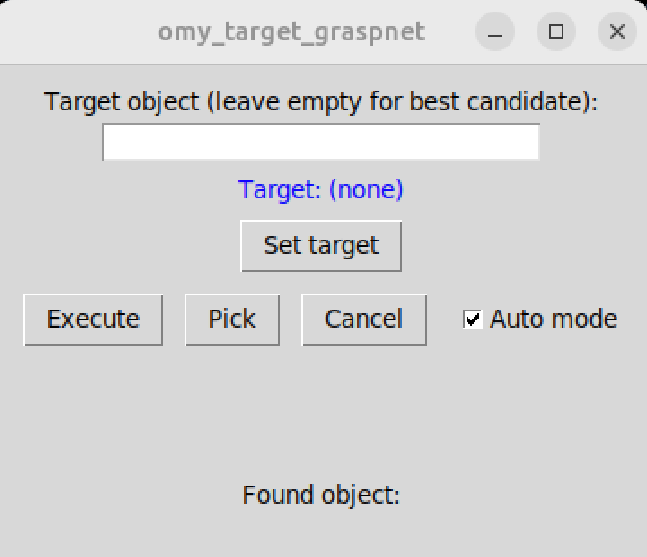Click the Found object: label
This screenshot has width=647, height=557.
(x=321, y=495)
